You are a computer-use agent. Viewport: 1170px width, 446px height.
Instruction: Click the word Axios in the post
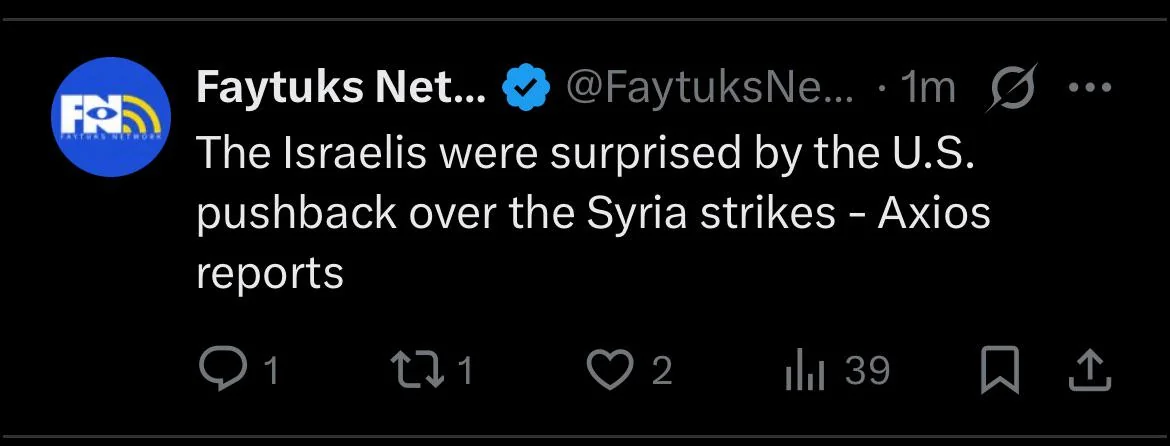[933, 214]
